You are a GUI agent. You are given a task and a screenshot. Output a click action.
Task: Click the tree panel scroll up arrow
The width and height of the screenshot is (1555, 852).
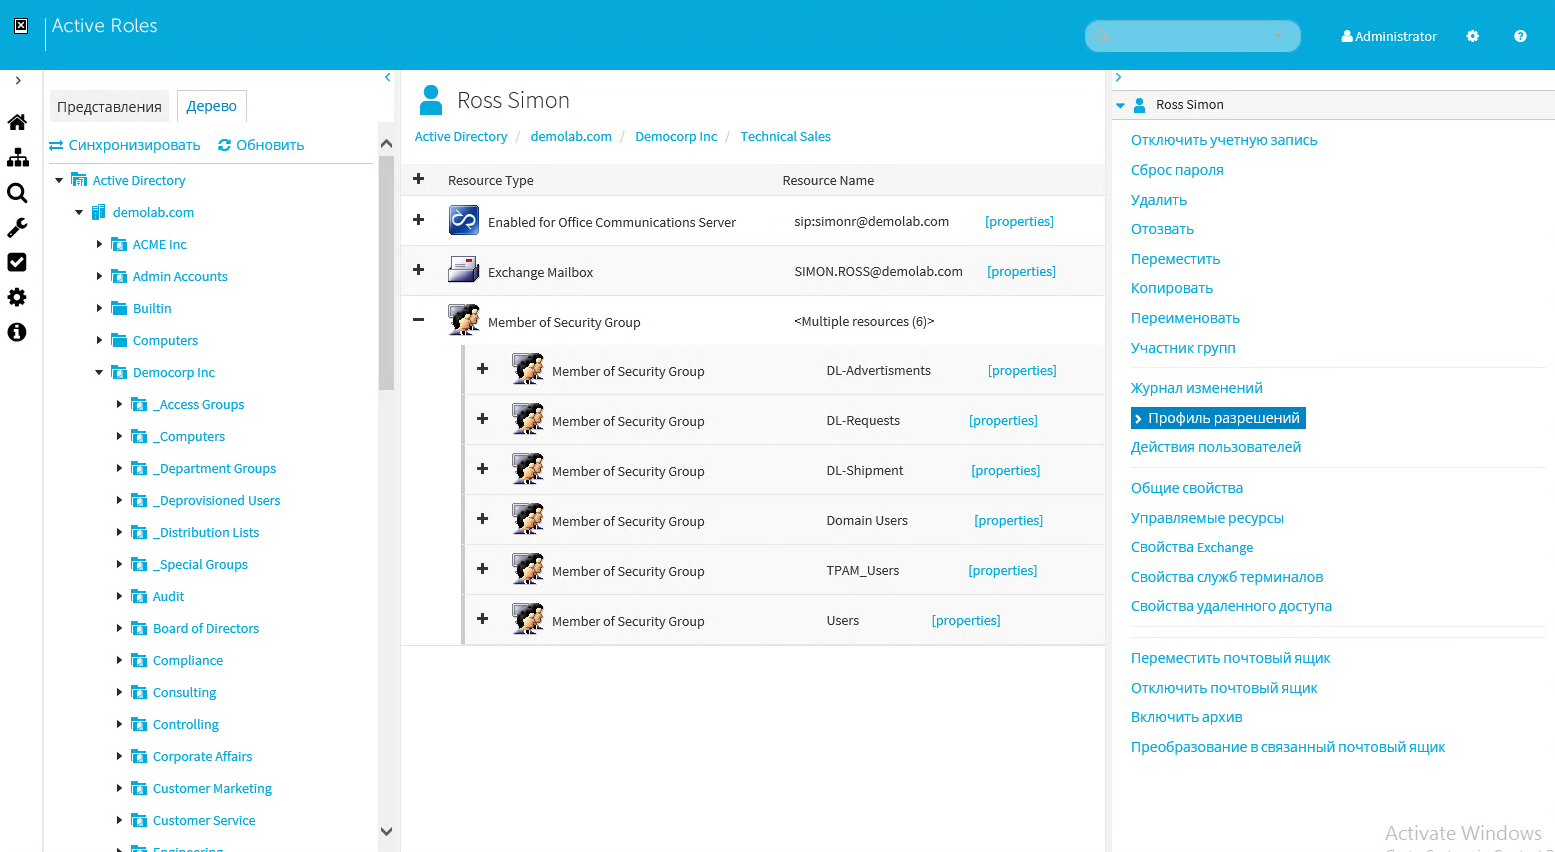pos(386,143)
